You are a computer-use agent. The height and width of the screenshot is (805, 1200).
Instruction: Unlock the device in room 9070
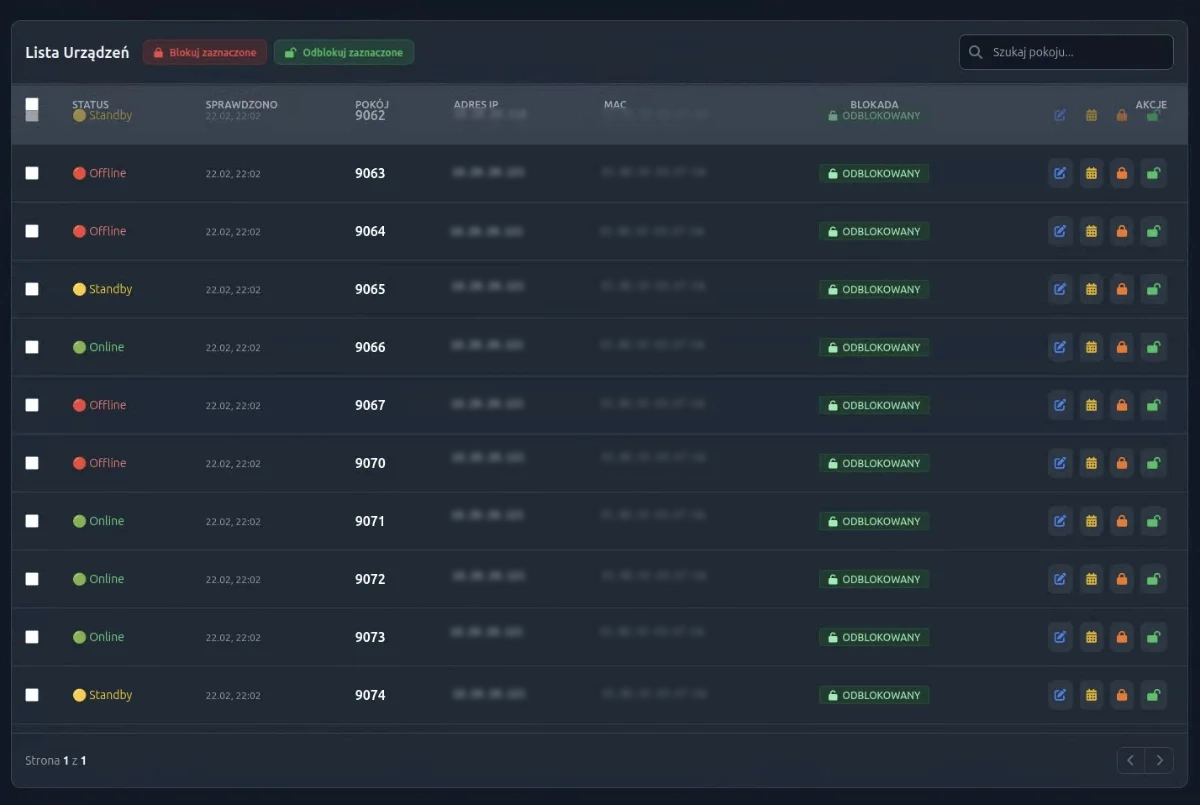click(1153, 463)
